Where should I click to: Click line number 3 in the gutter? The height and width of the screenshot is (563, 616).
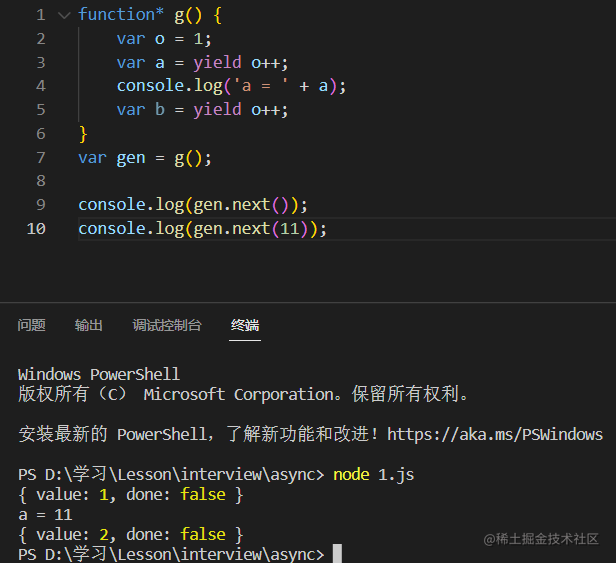41,62
